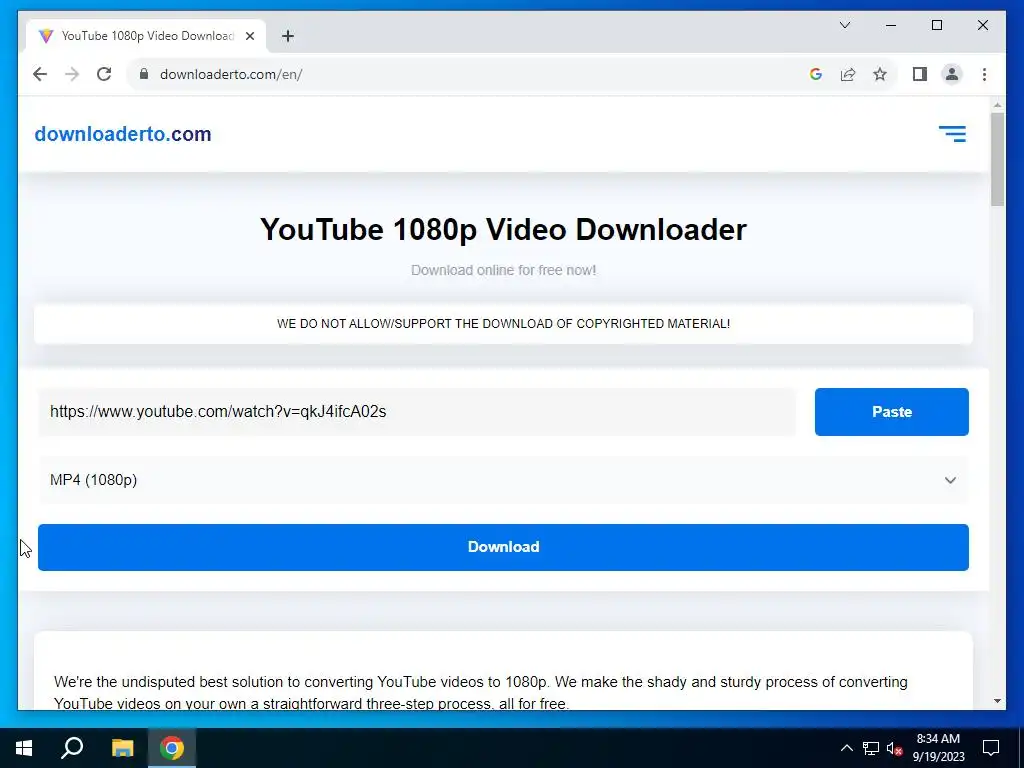Expand the MP4 (1080p) format dropdown
This screenshot has width=1024, height=768.
pyautogui.click(x=503, y=480)
